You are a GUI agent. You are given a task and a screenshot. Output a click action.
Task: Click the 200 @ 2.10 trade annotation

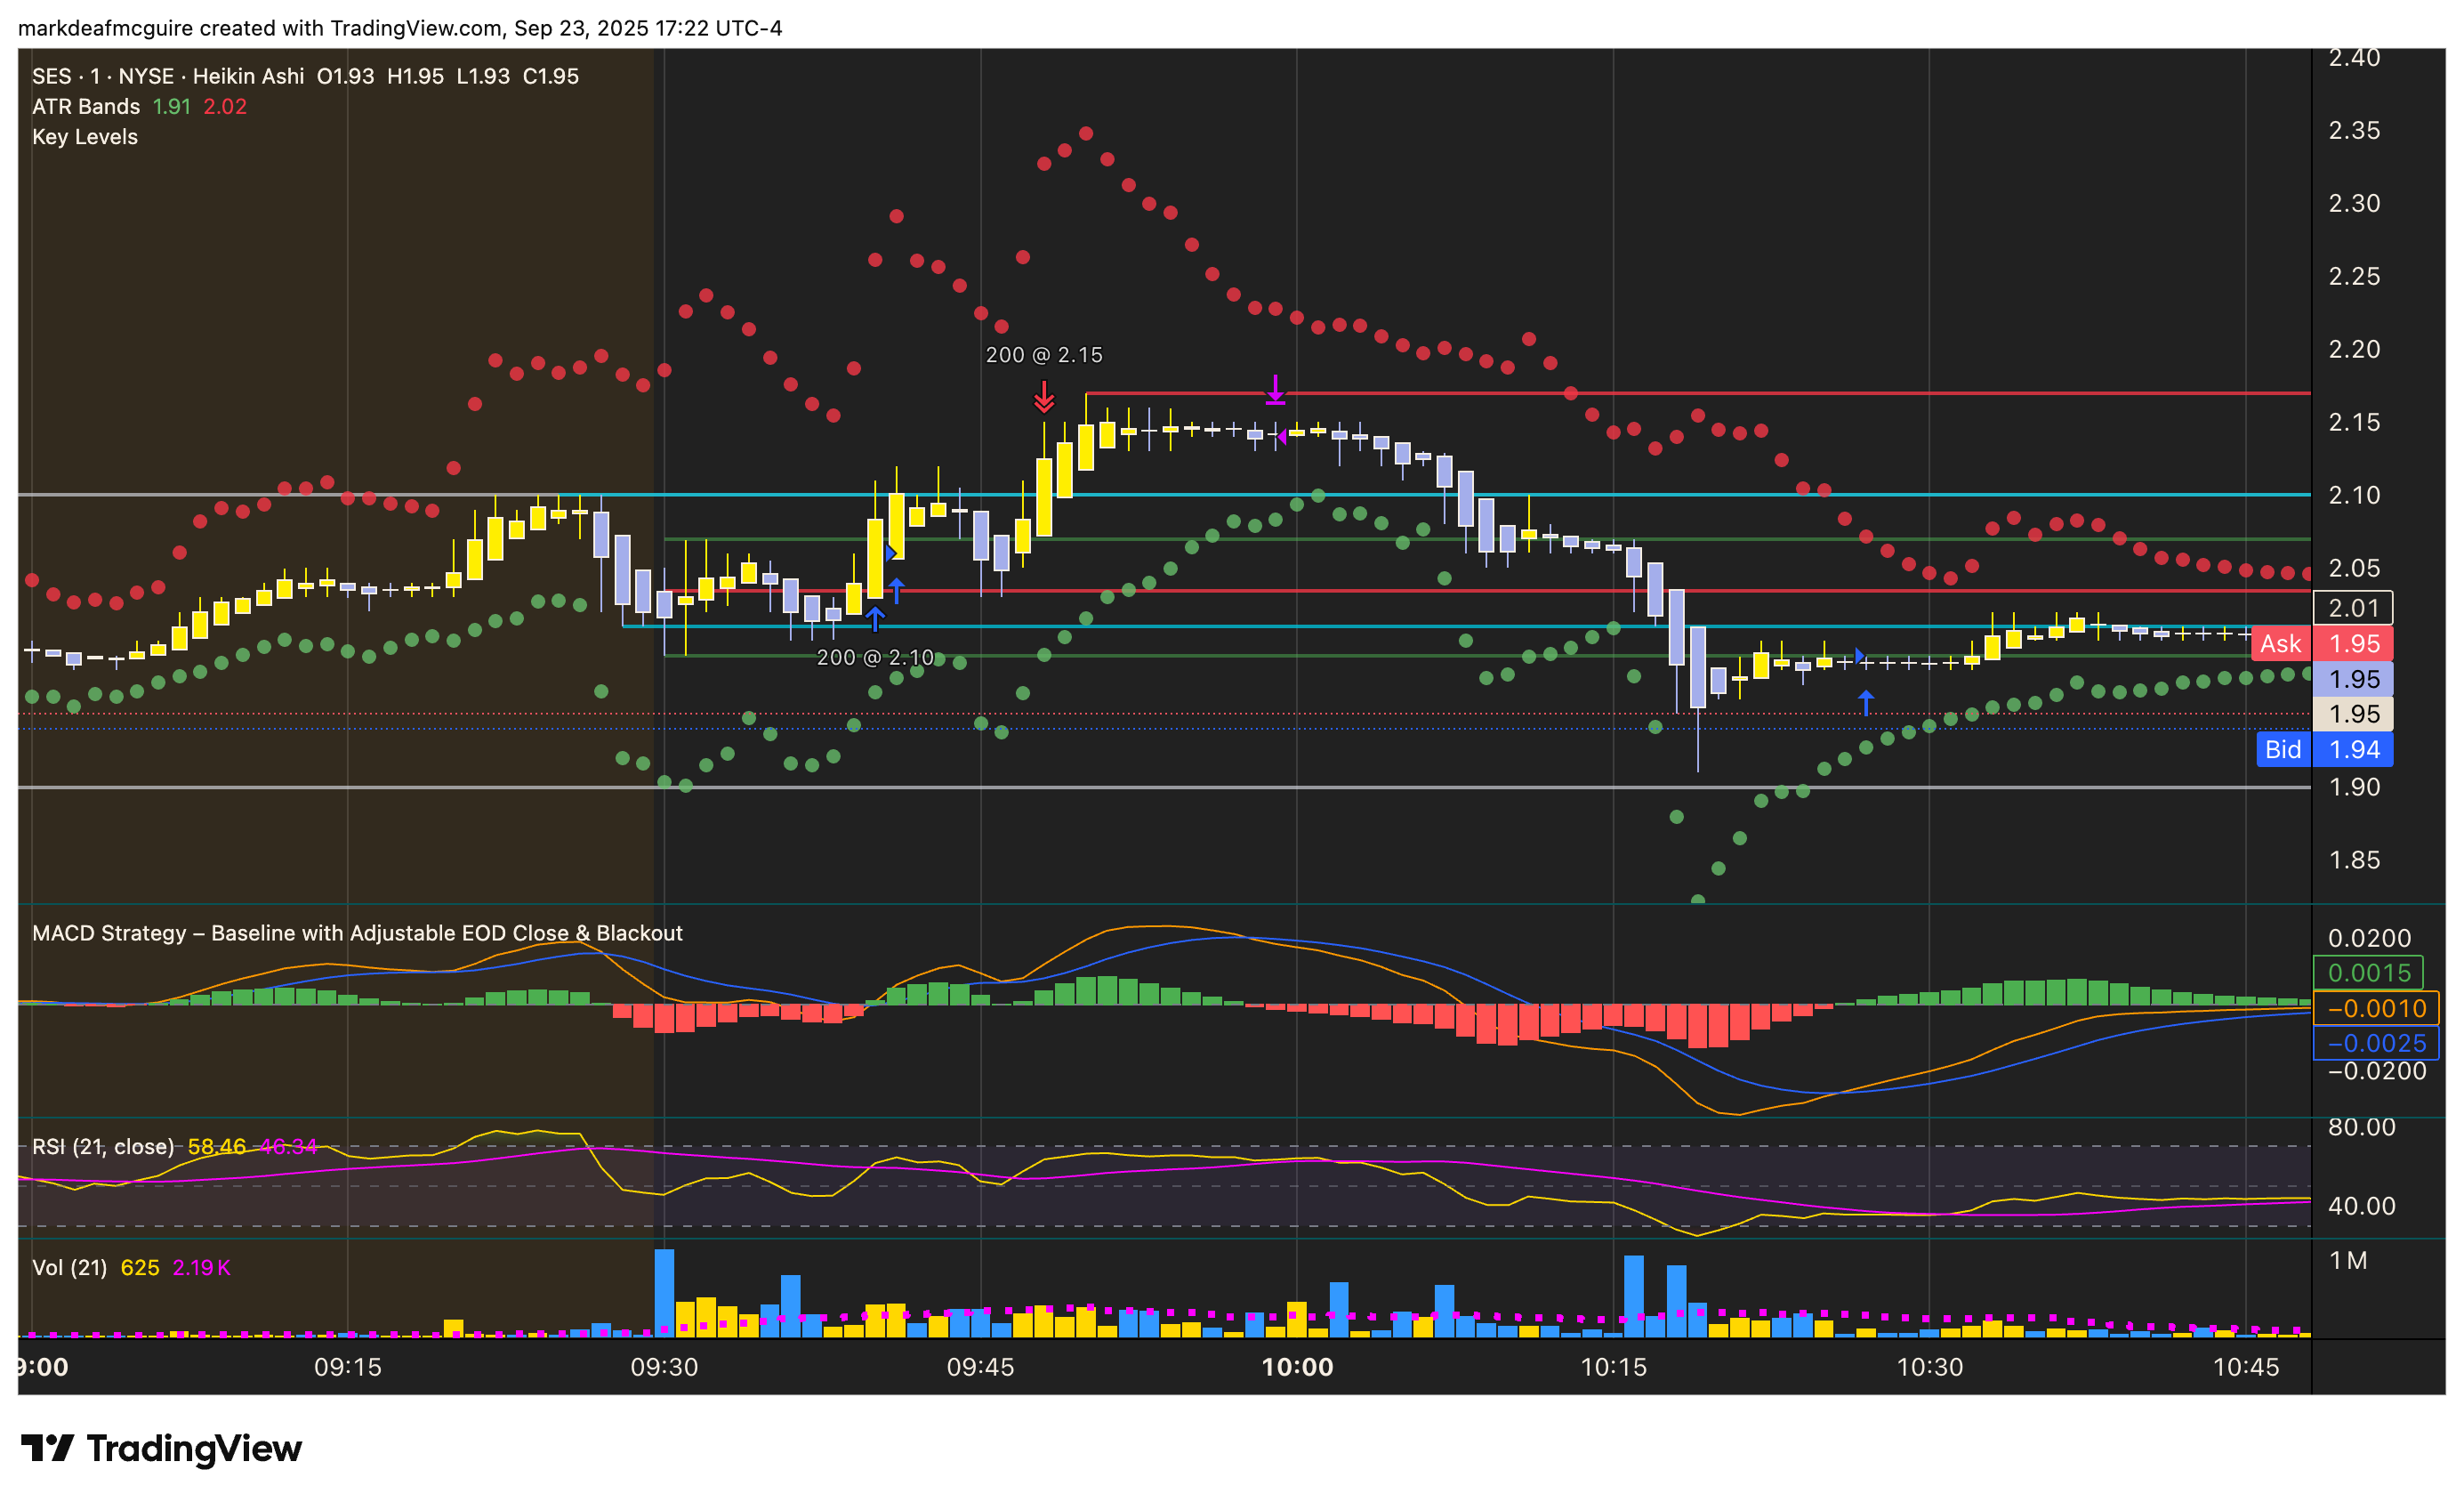875,657
